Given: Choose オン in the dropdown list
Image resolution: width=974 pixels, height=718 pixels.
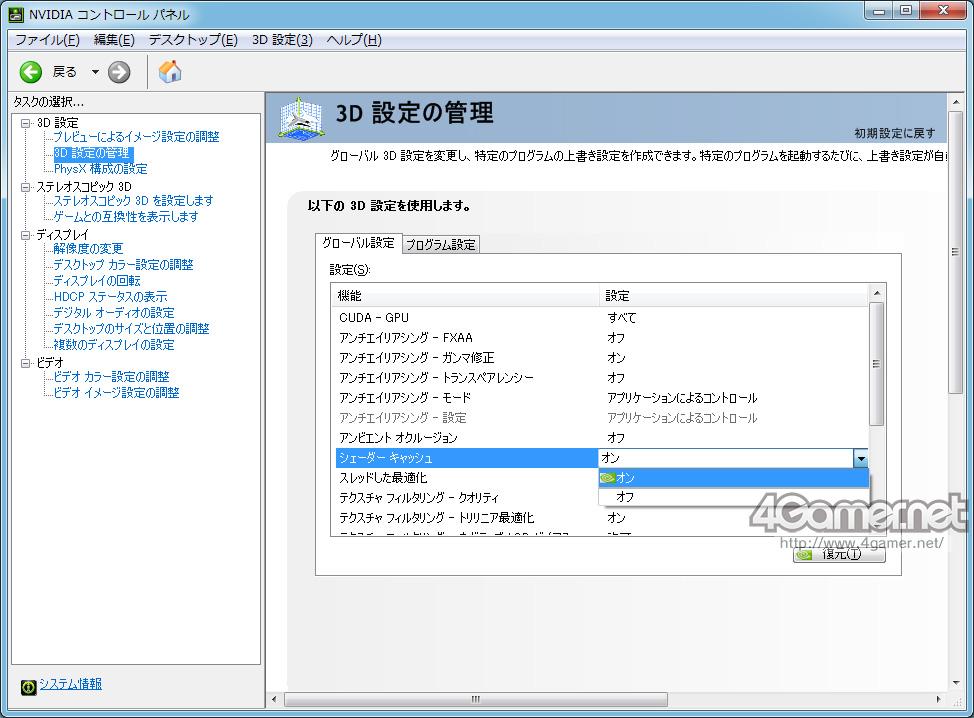Looking at the screenshot, I should pos(734,478).
